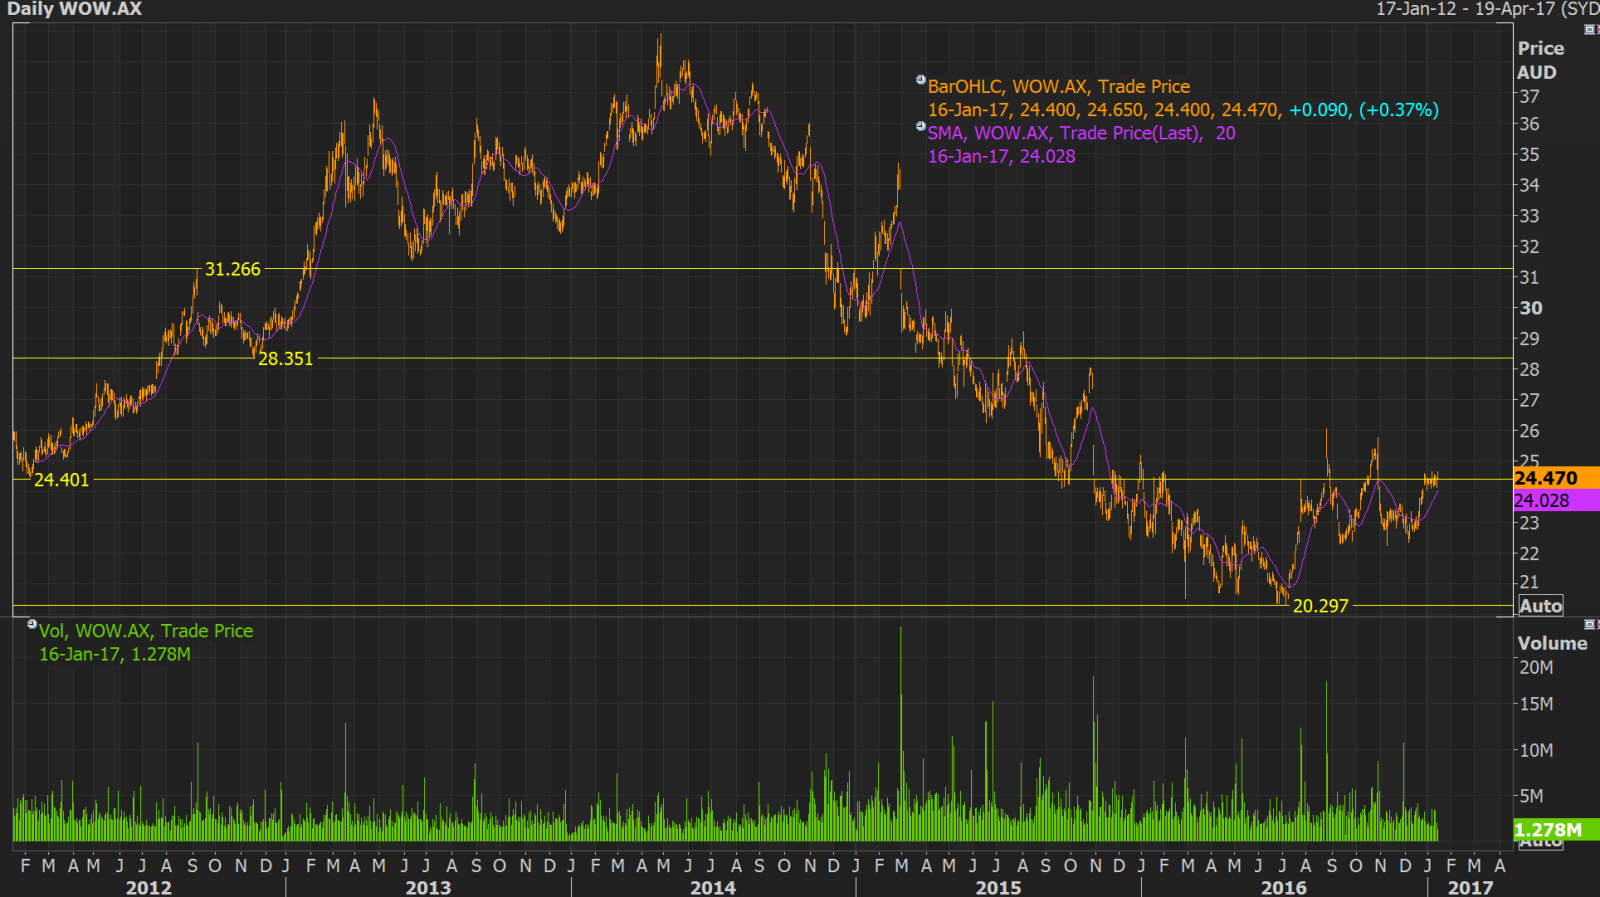This screenshot has width=1600, height=897.
Task: Click the legend icon beside Vol series
Action: 32,624
